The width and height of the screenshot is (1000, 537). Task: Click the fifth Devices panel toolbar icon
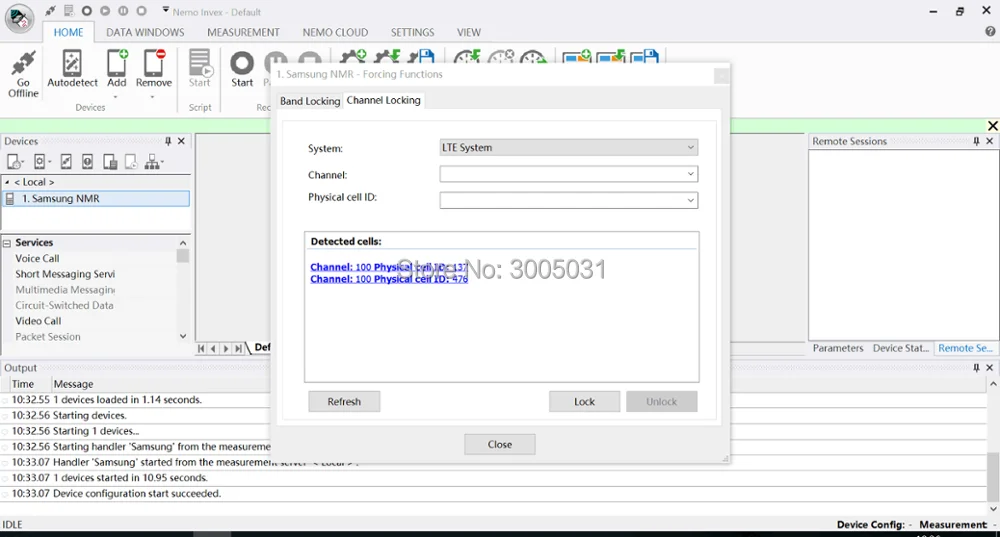click(x=110, y=162)
